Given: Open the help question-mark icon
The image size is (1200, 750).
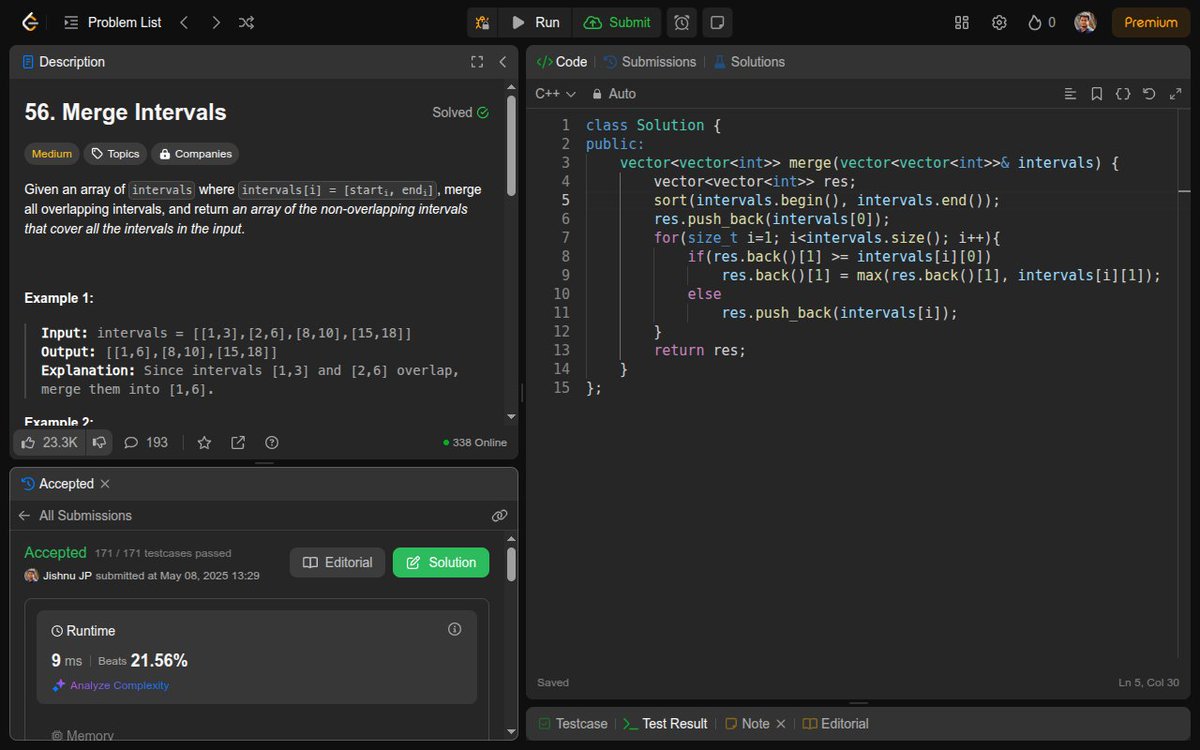Looking at the screenshot, I should click(271, 442).
